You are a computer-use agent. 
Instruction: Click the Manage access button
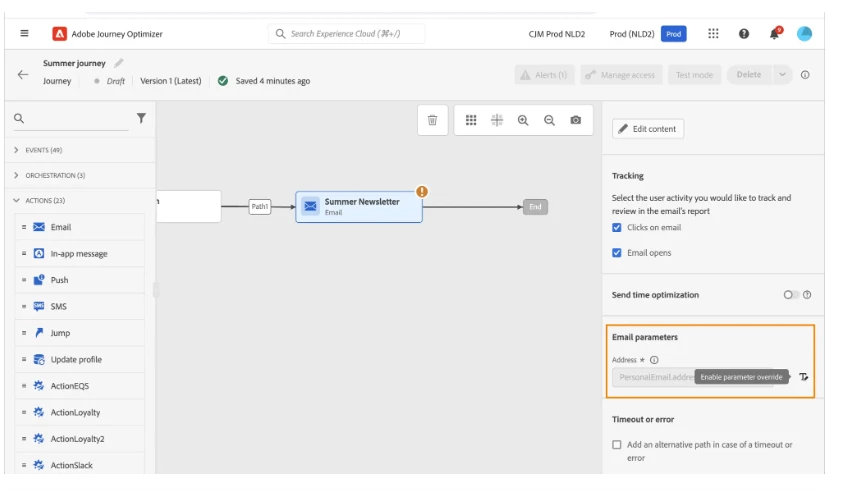[x=621, y=75]
